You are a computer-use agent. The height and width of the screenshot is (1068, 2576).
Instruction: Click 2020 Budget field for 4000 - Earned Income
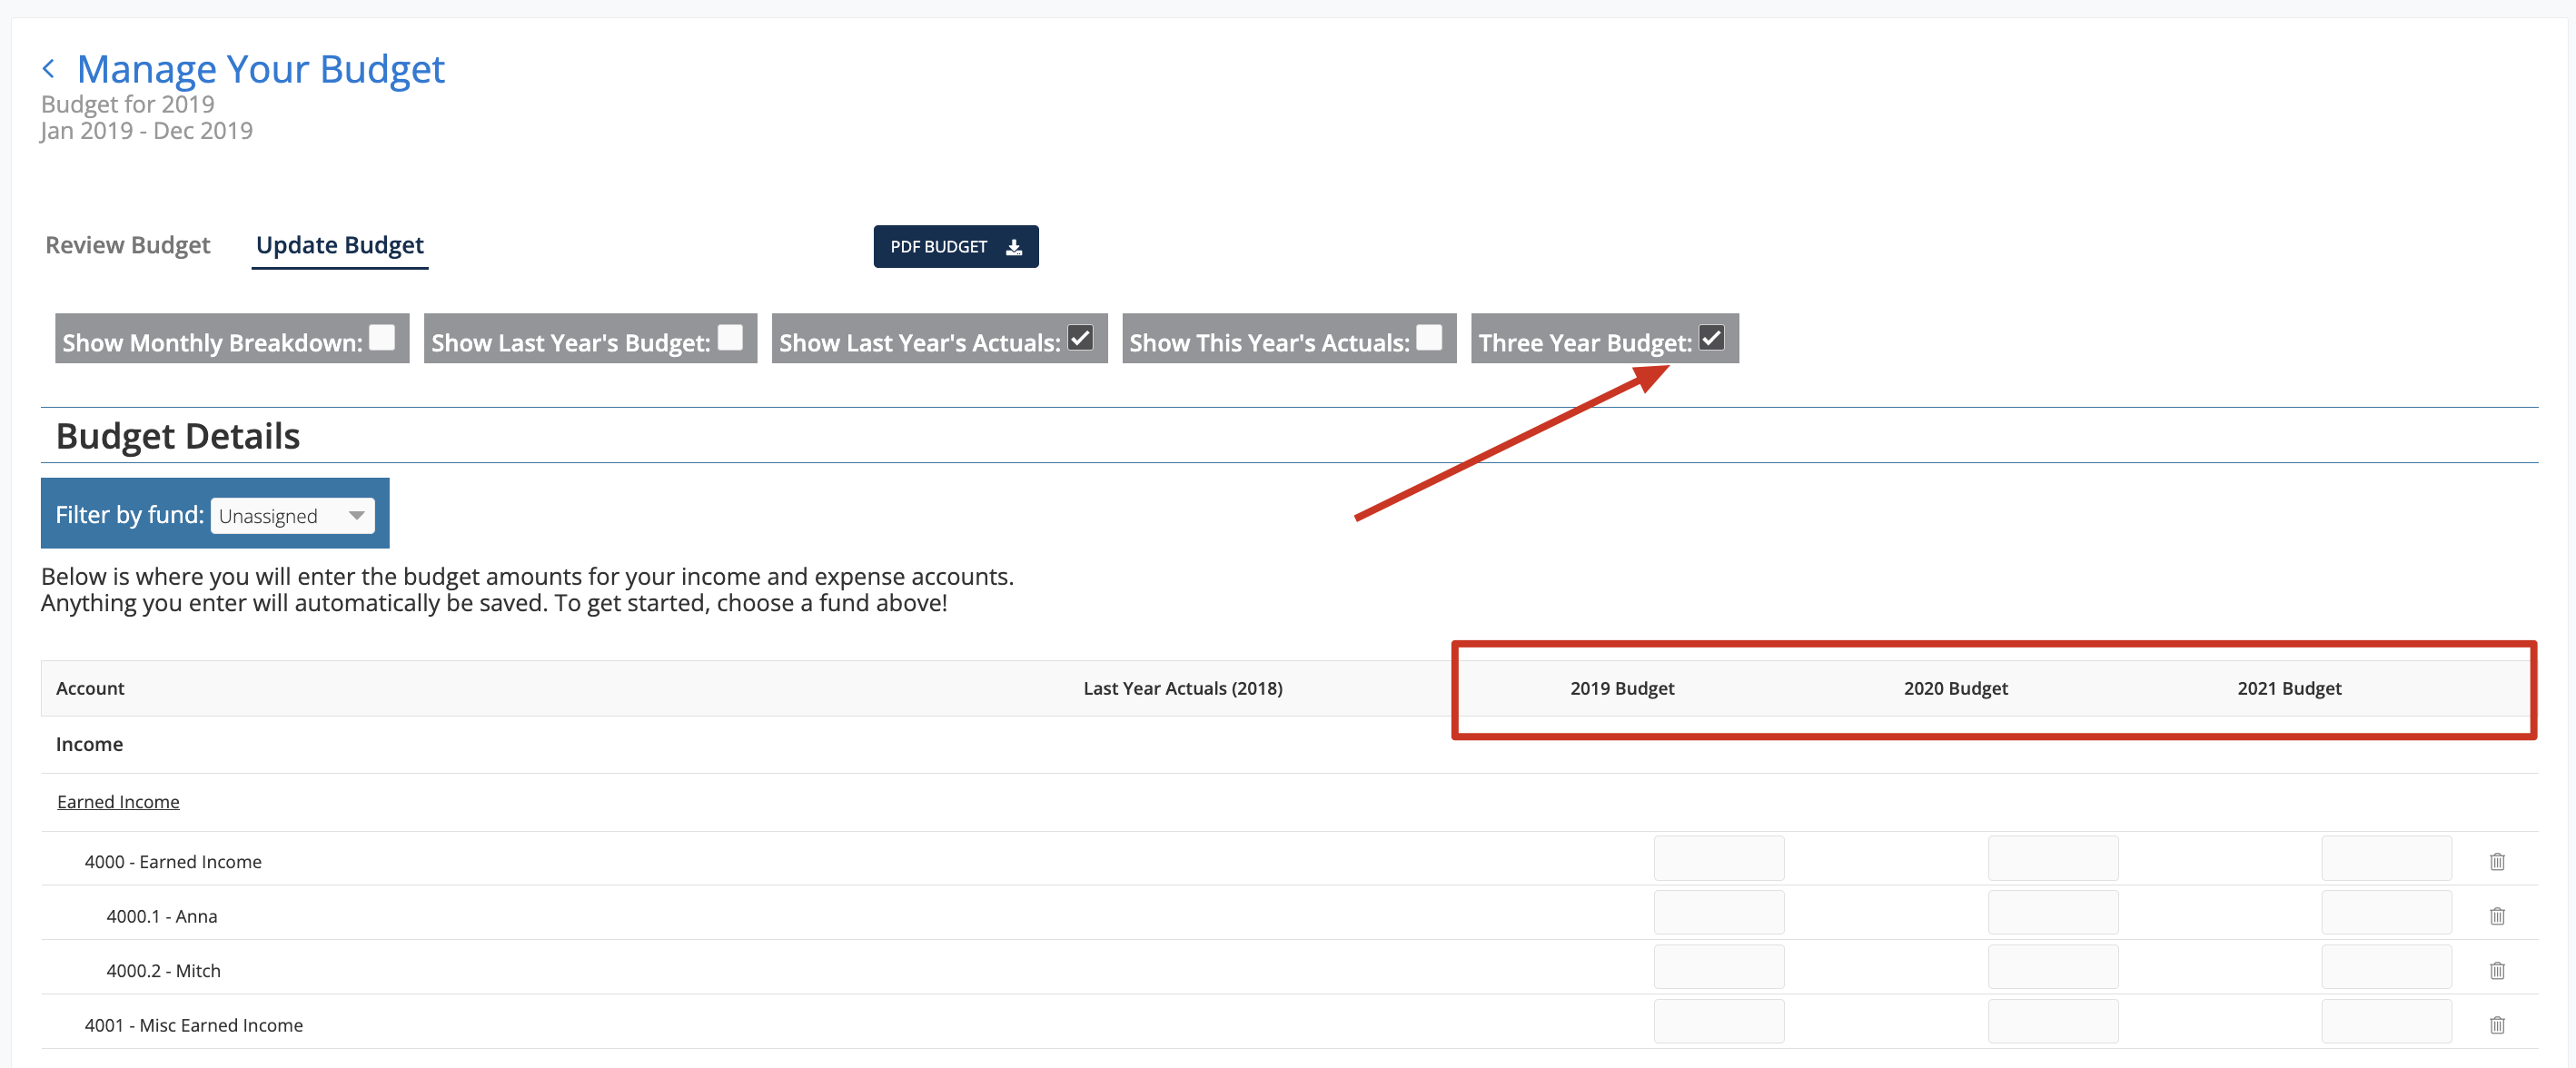tap(2052, 858)
